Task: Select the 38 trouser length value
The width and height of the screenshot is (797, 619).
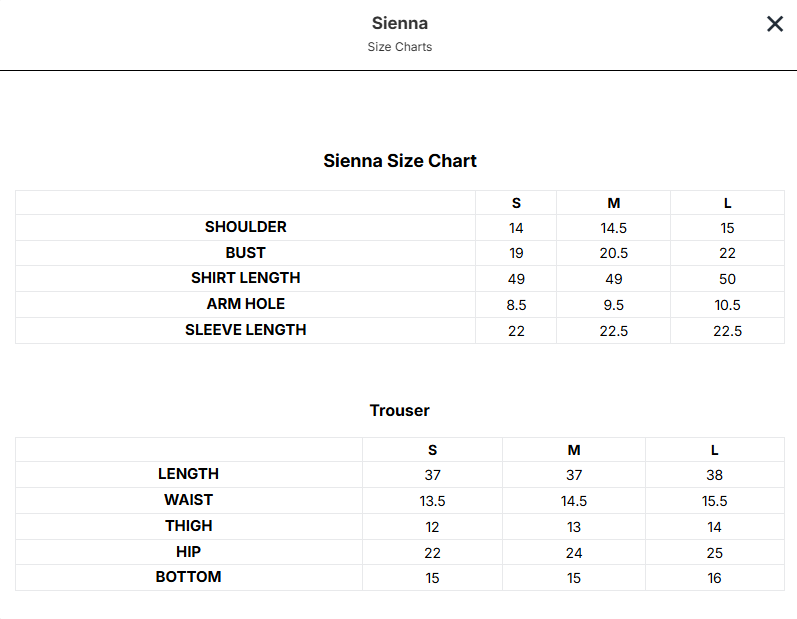Action: pos(715,475)
